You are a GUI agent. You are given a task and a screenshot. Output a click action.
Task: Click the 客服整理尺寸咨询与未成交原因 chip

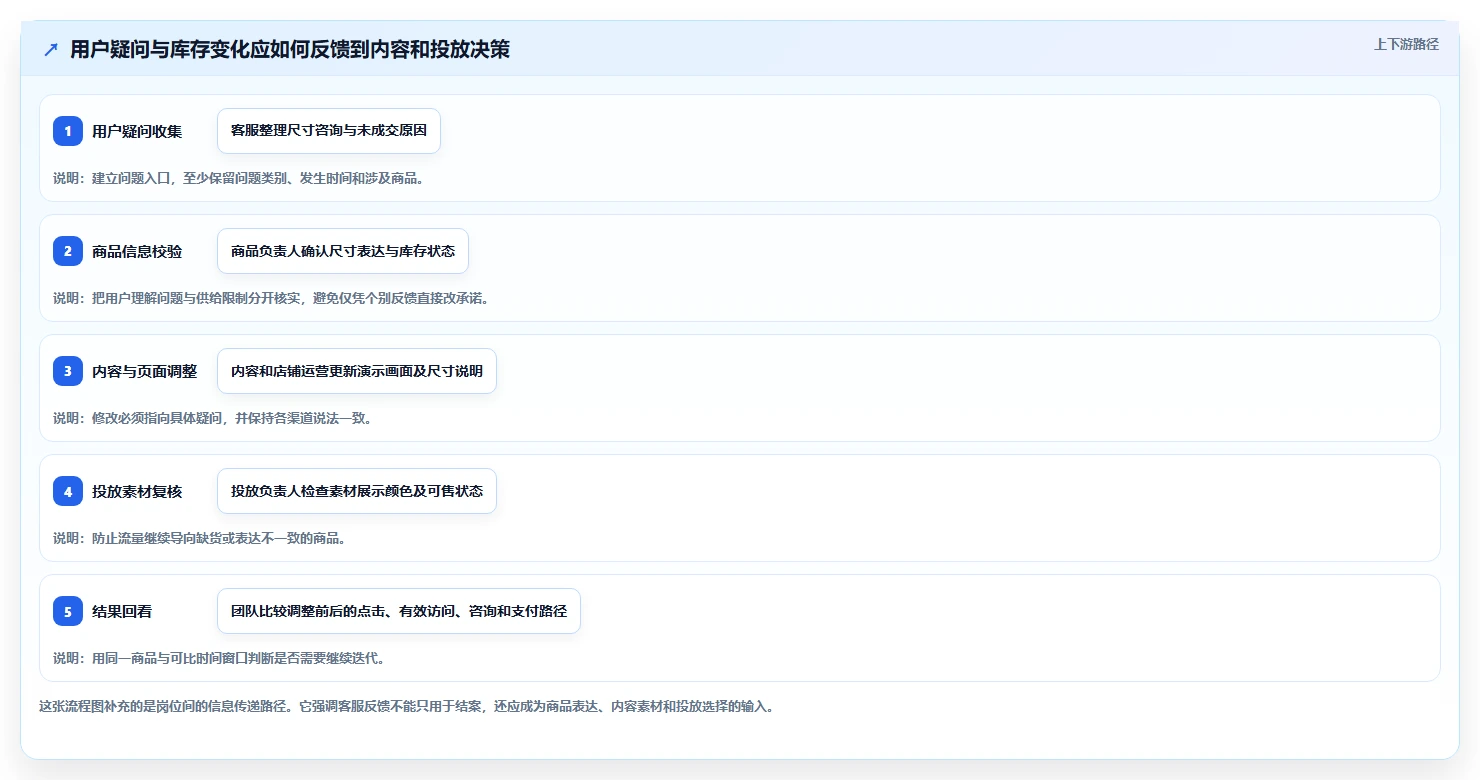click(x=329, y=131)
